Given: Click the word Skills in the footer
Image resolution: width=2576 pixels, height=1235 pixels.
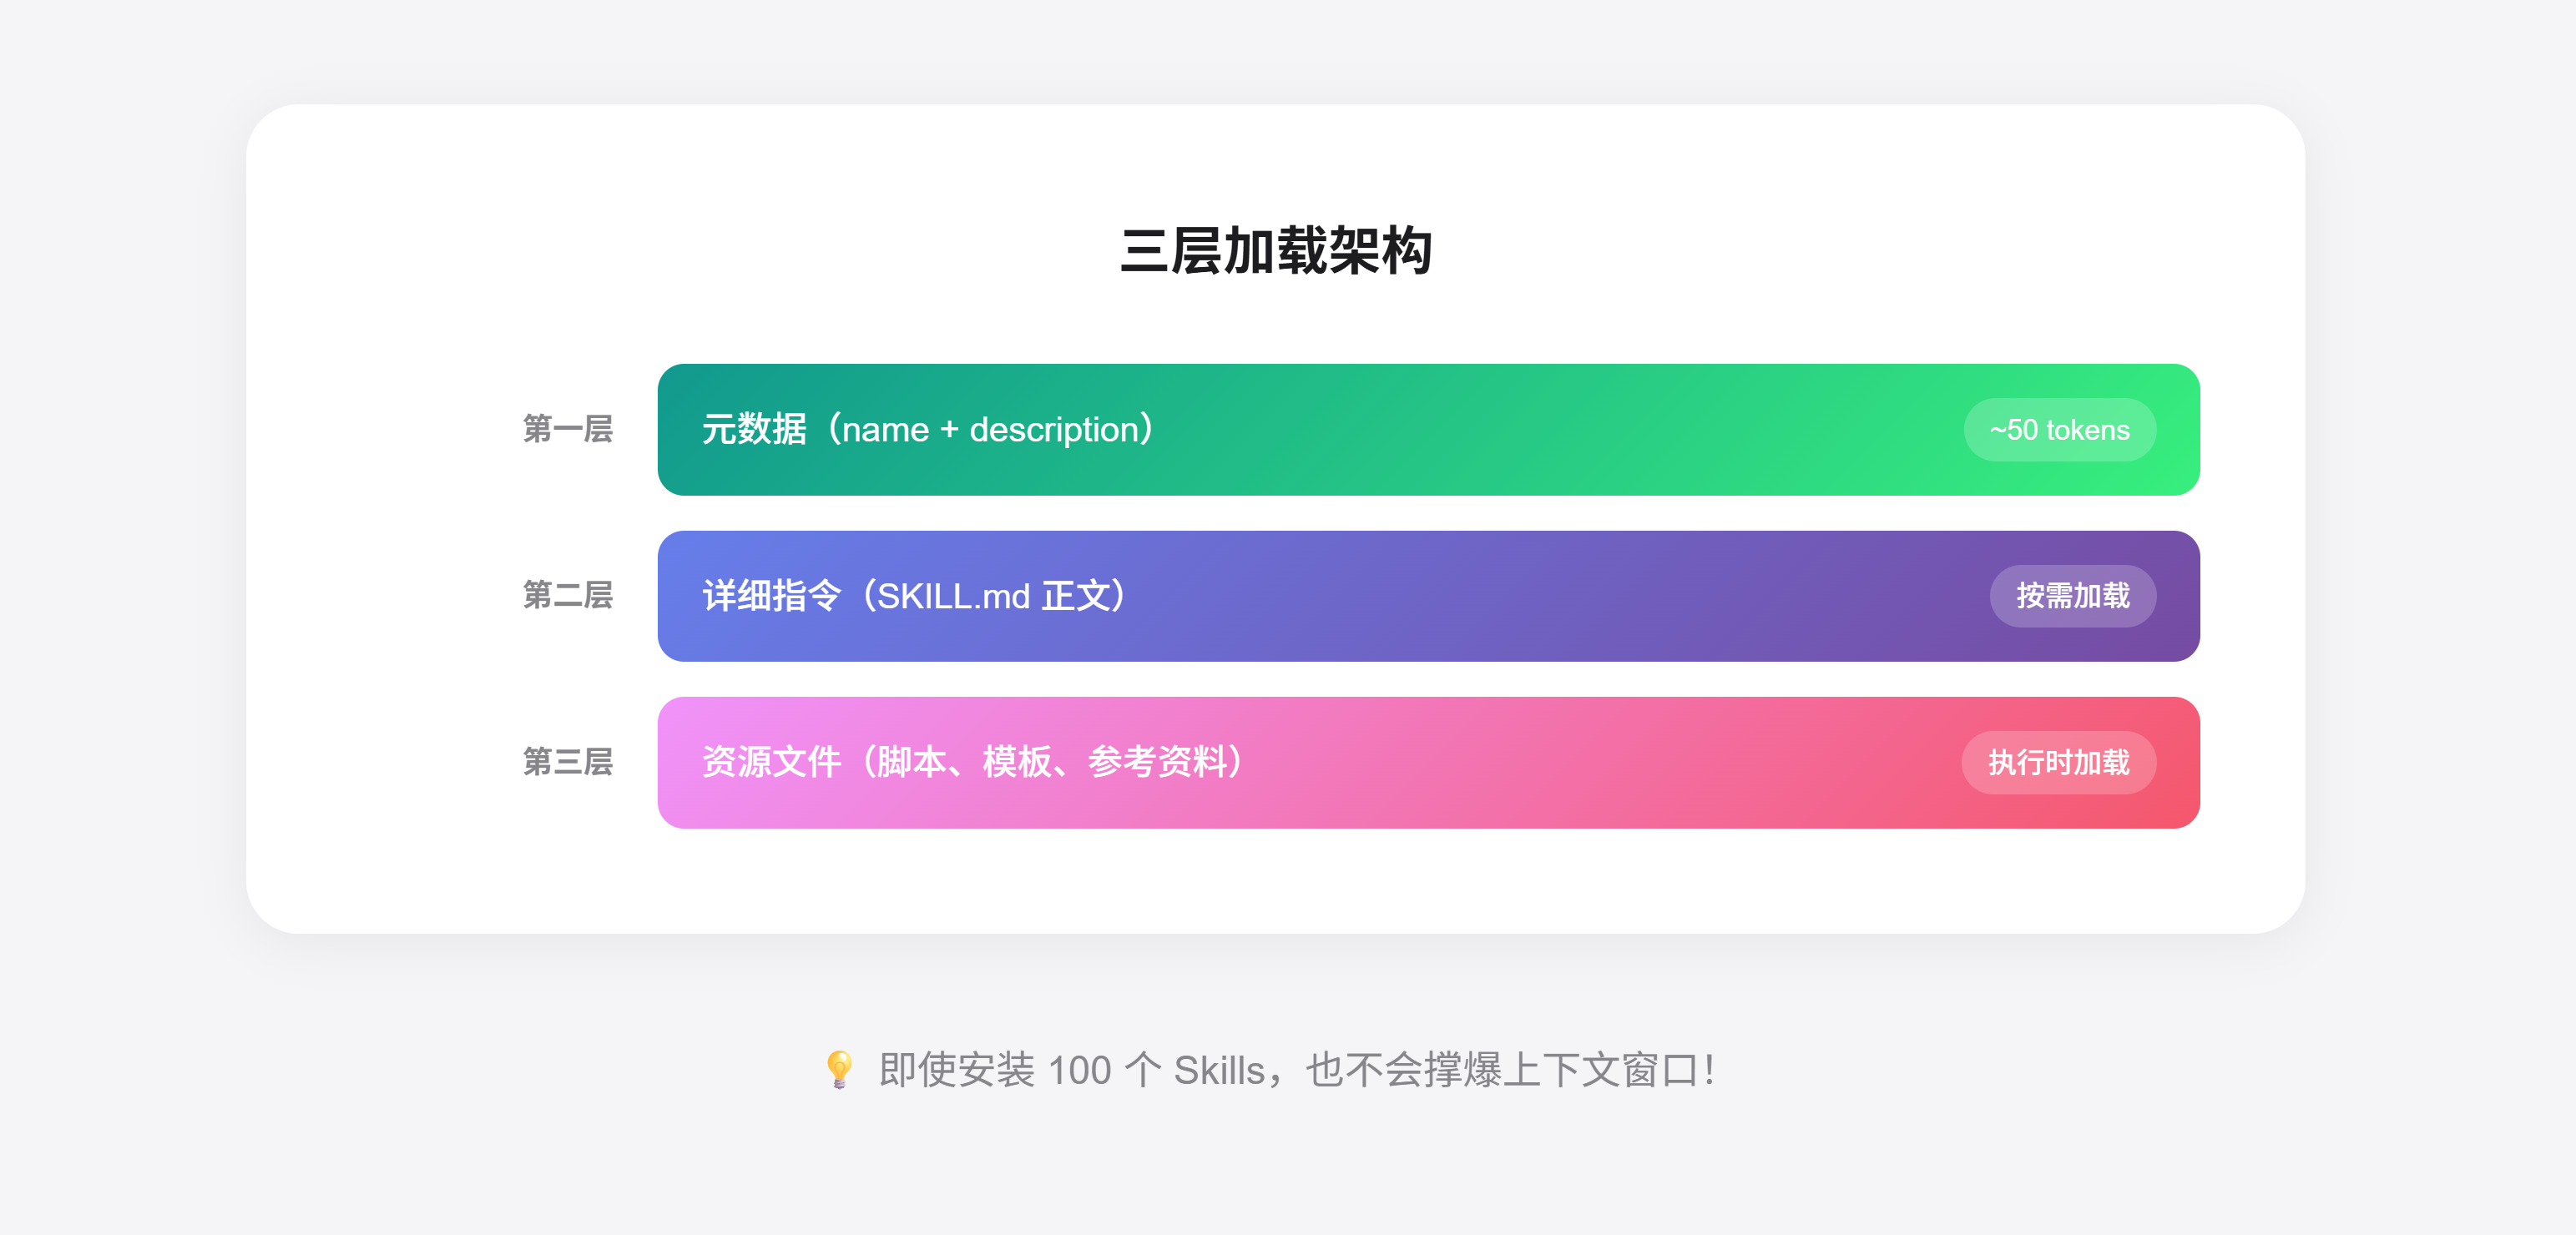Looking at the screenshot, I should 1218,1071.
